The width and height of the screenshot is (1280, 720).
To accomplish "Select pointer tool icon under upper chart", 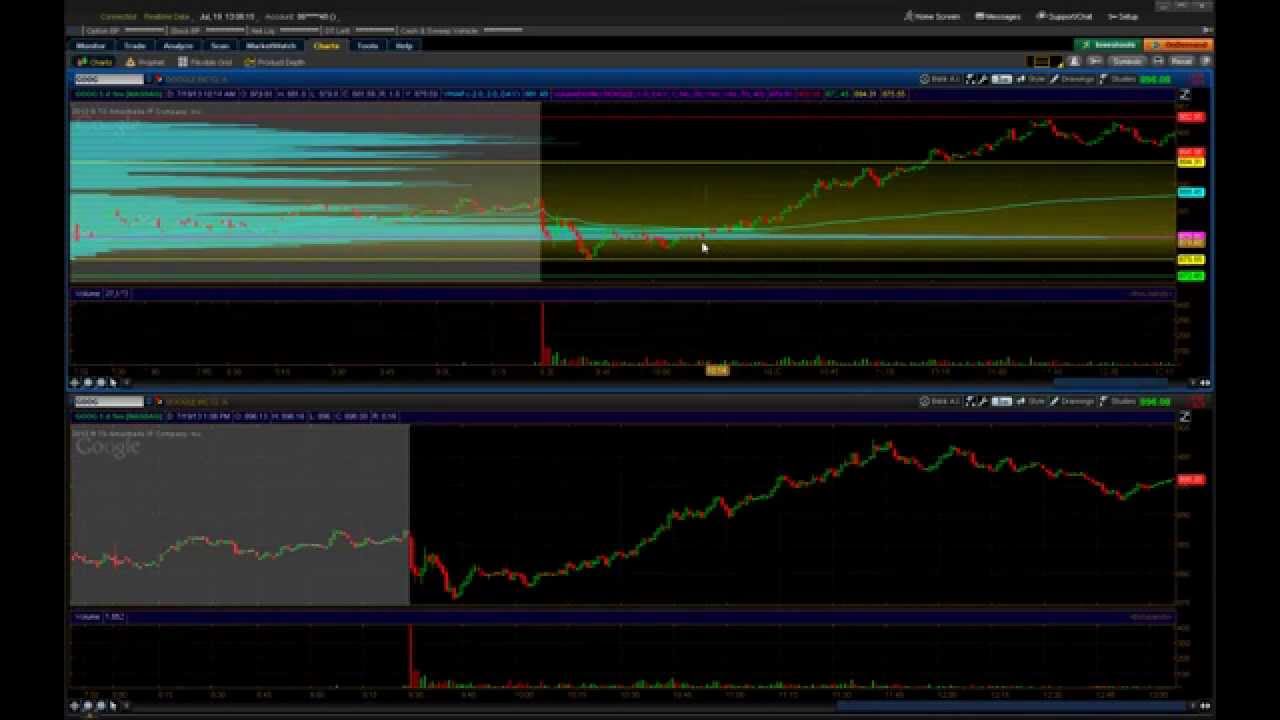I will [x=112, y=382].
